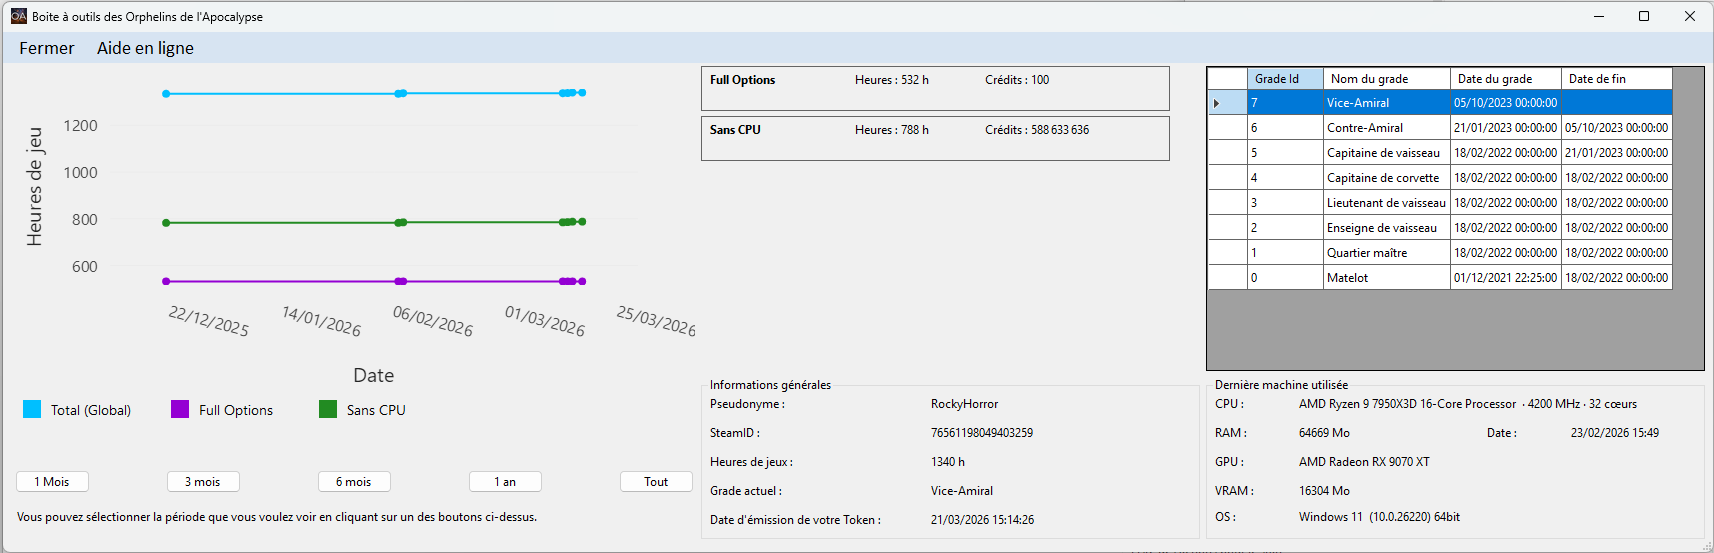Select the Contre-Amiral grade row
Screen dimensions: 1714x553
coord(1385,128)
